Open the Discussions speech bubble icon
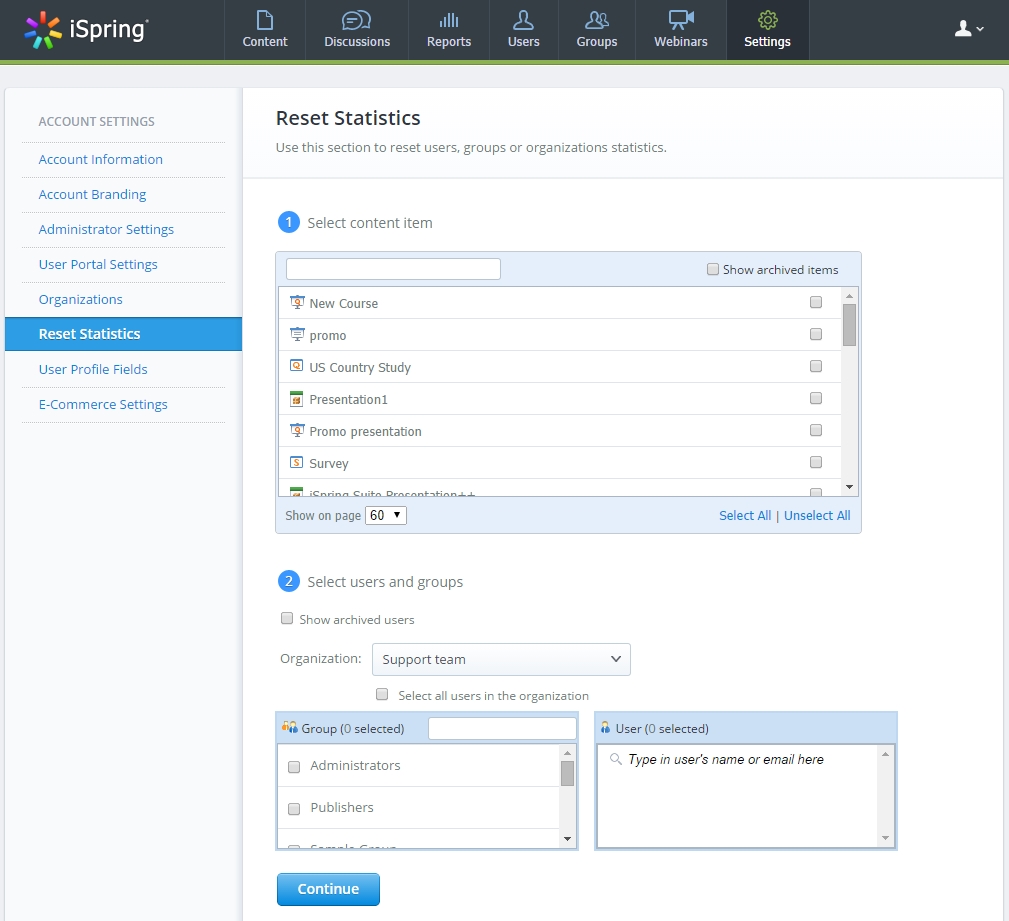This screenshot has width=1009, height=921. click(x=356, y=20)
